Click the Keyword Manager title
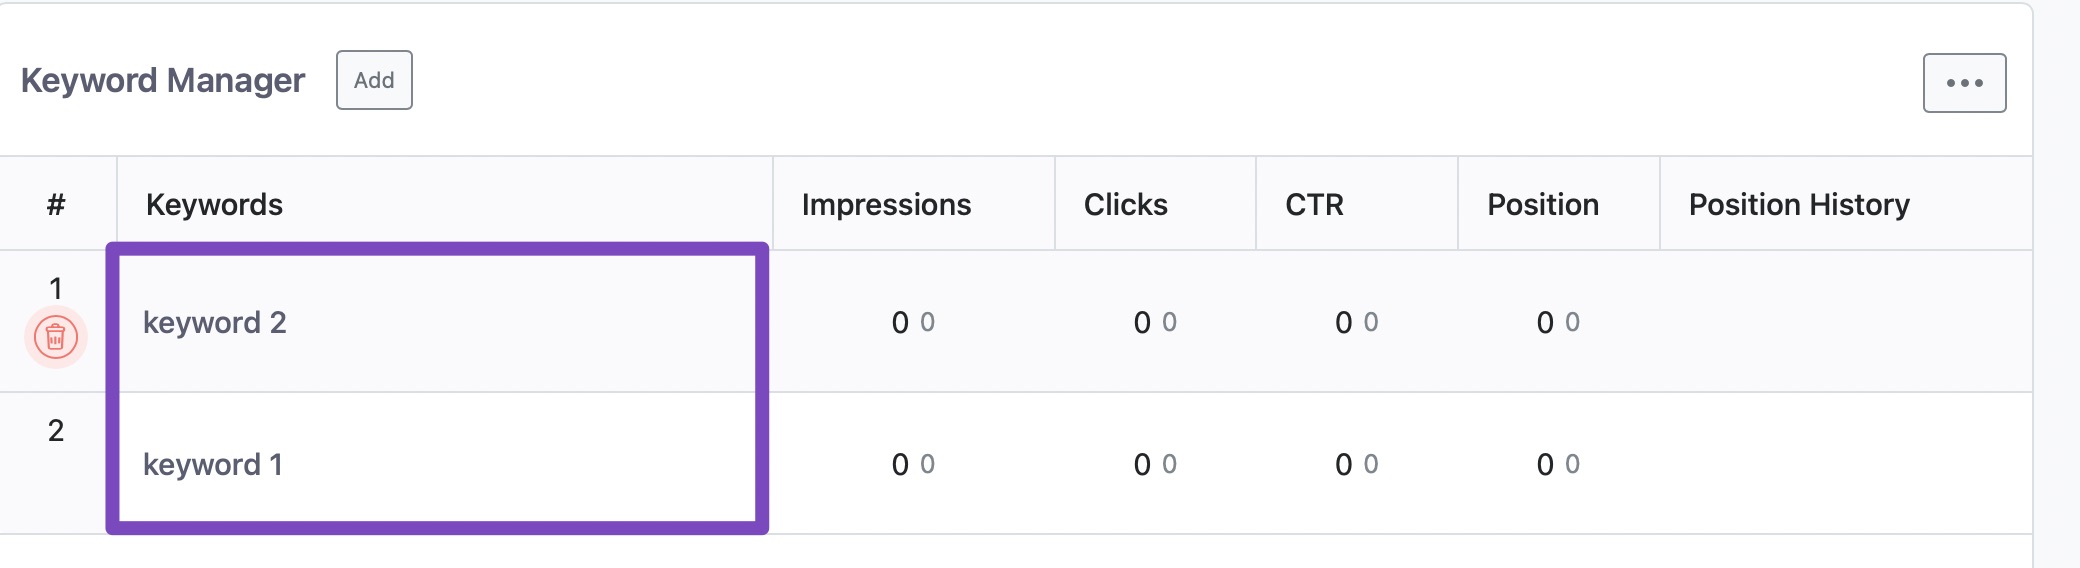This screenshot has height=568, width=2080. click(163, 80)
